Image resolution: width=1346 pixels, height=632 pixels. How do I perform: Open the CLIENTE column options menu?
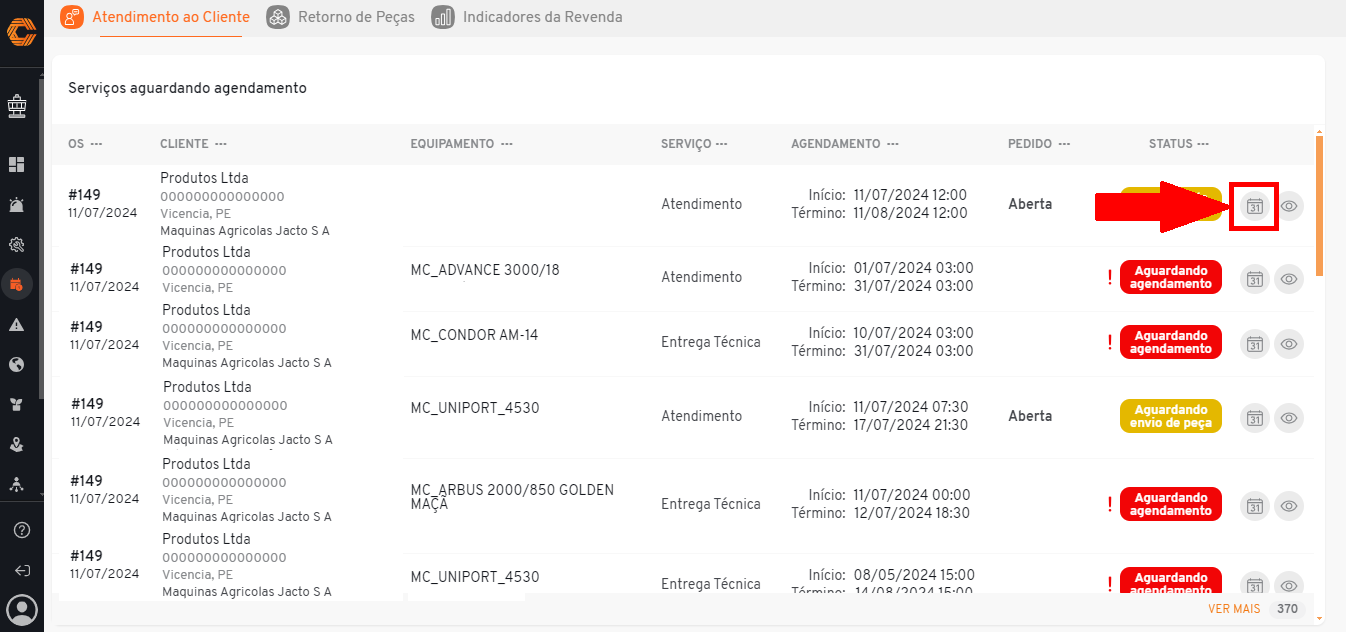click(x=220, y=144)
